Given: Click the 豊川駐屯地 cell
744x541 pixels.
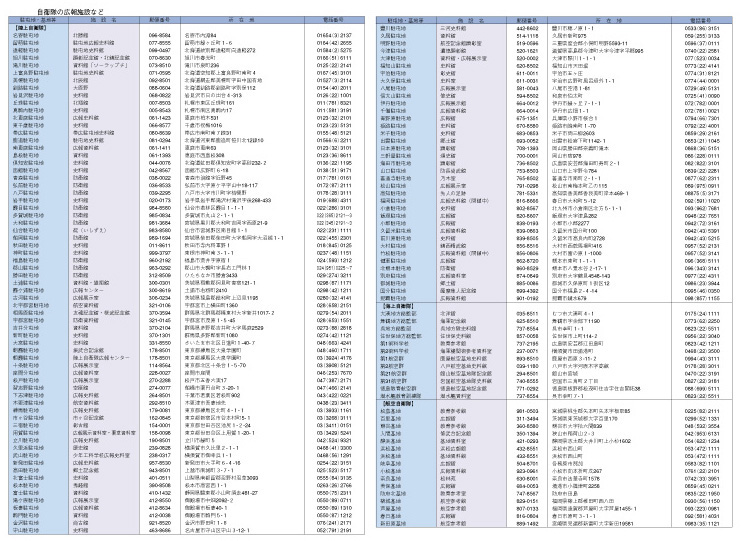Looking at the screenshot, I should [x=393, y=28].
